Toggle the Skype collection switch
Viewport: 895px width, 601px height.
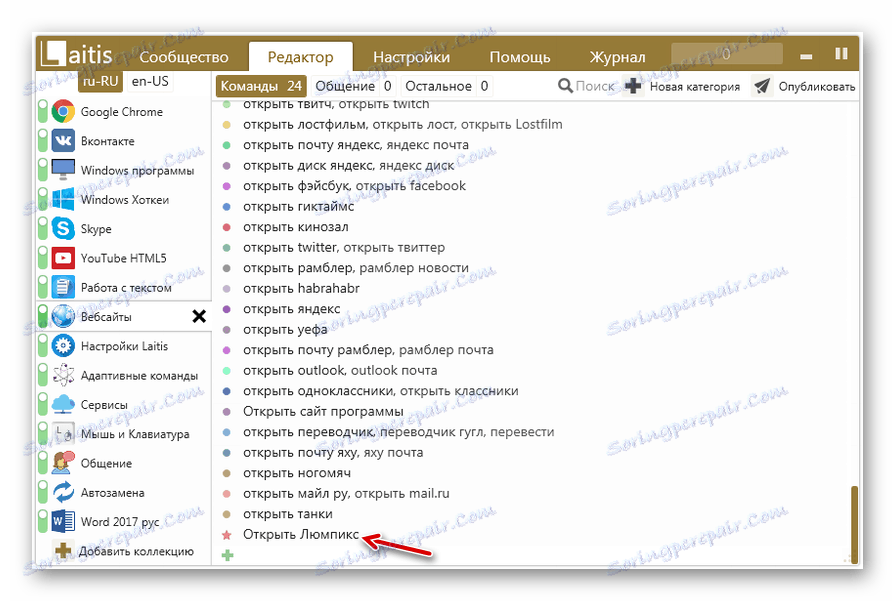pyautogui.click(x=43, y=229)
